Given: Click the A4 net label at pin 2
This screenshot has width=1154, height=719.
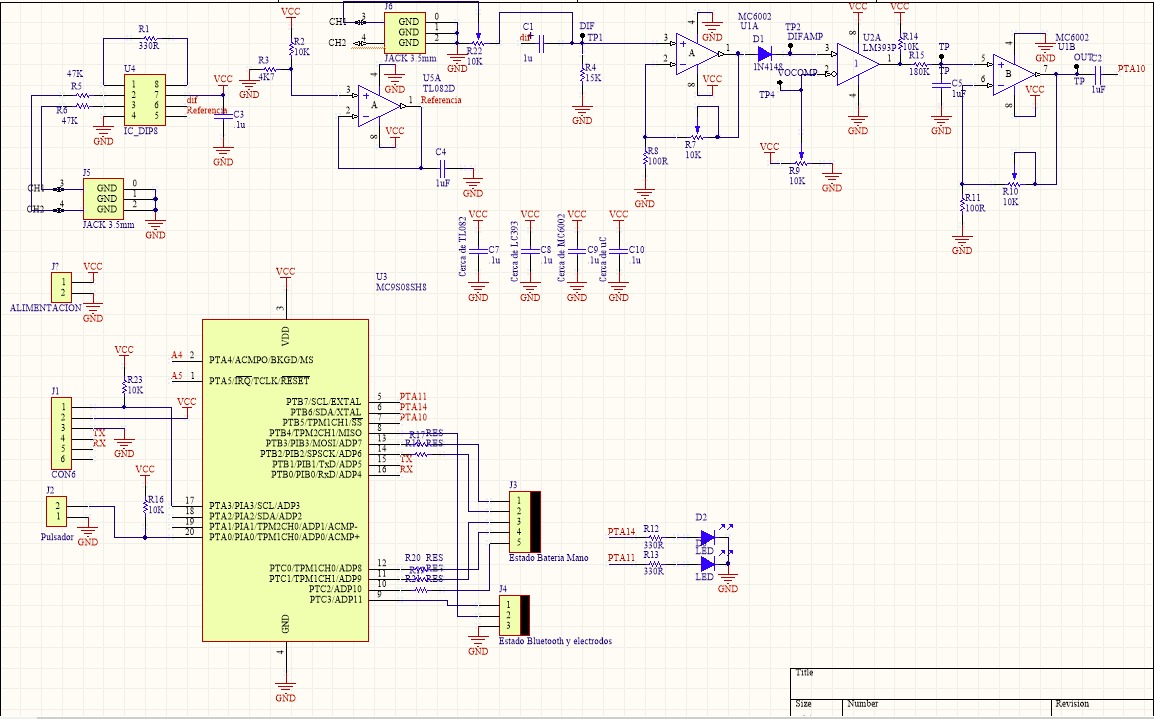Looking at the screenshot, I should point(177,355).
